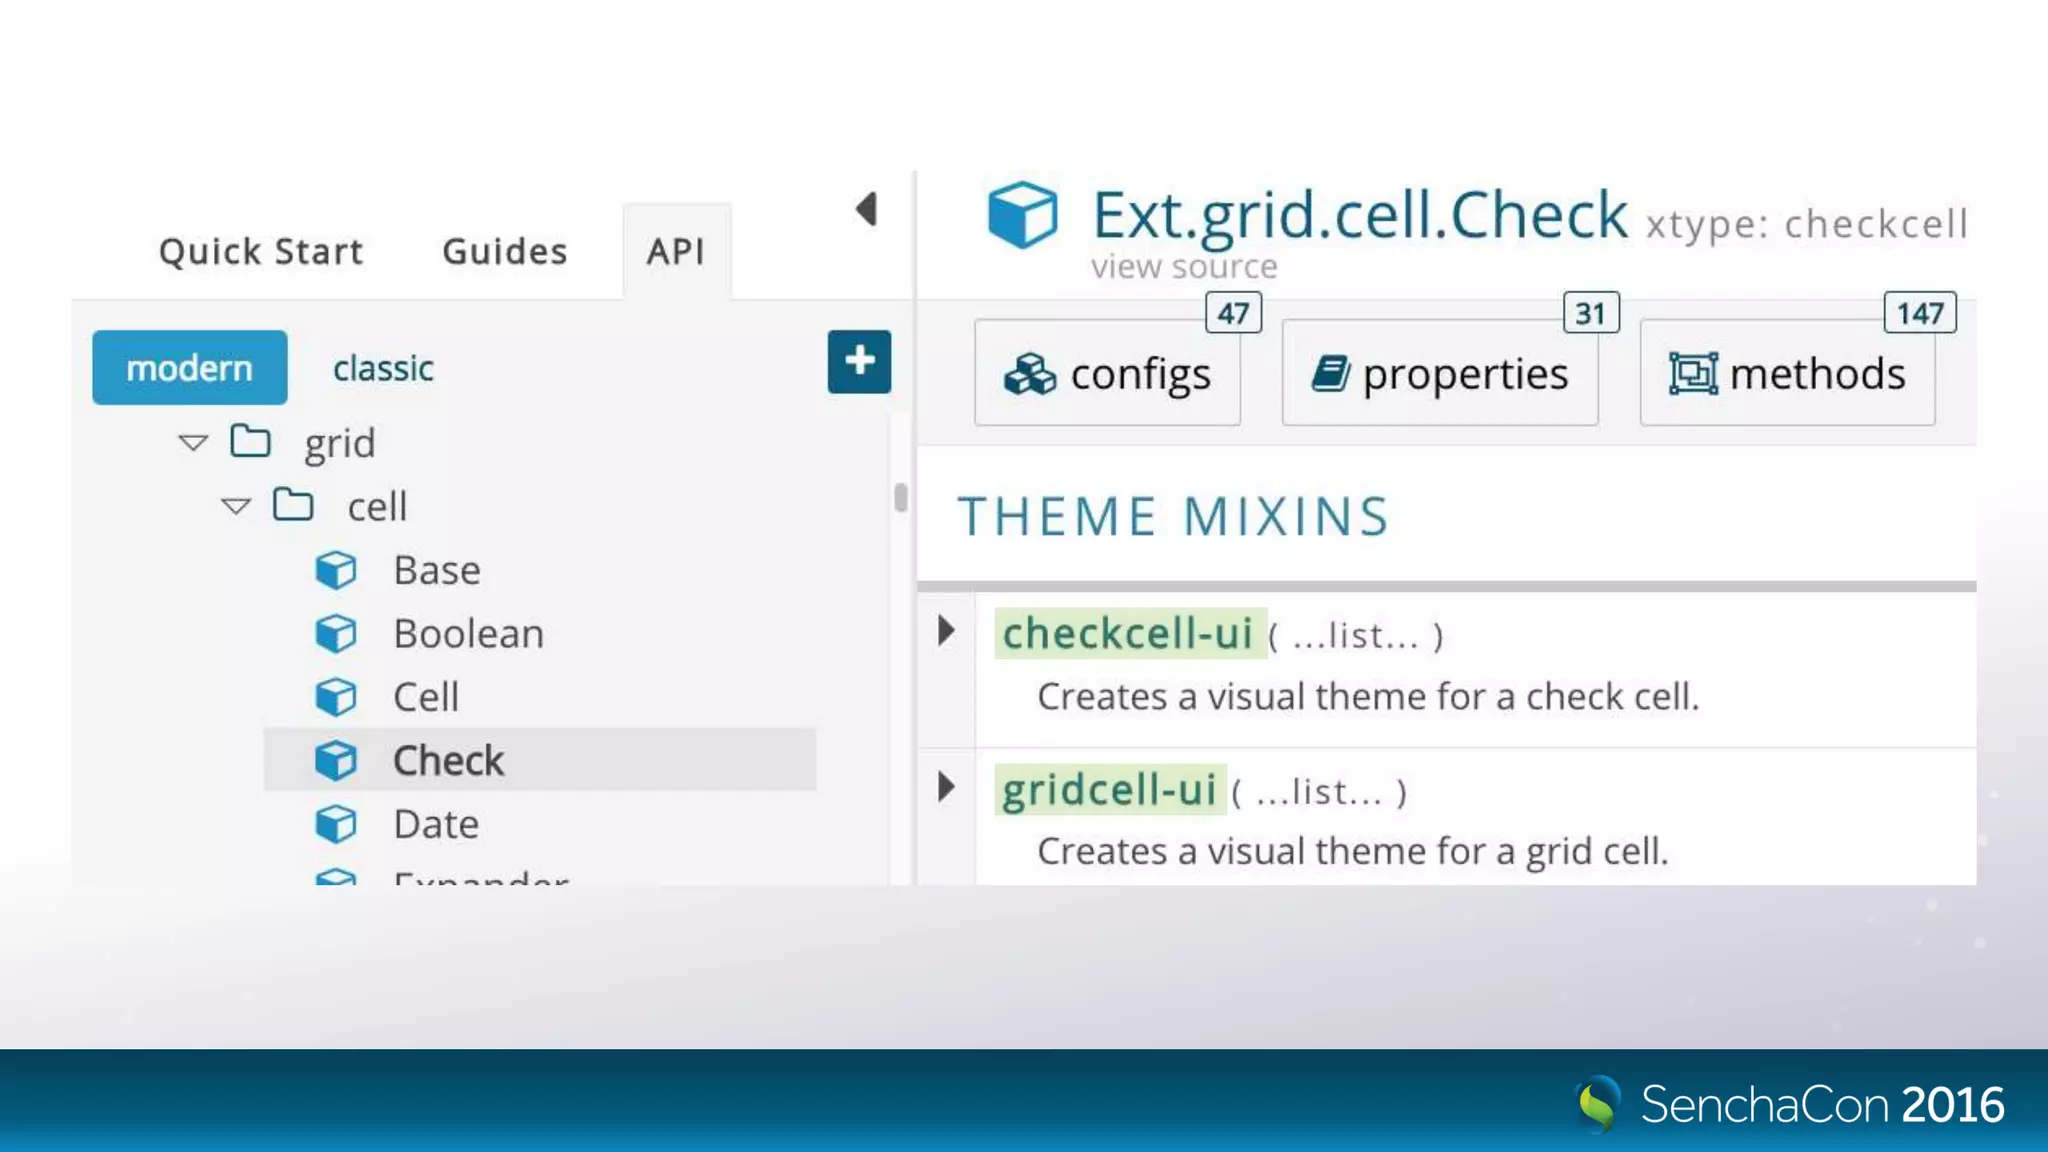Expand the gridcell-ui mixin details
Screen dimensions: 2048x1152
[x=946, y=787]
